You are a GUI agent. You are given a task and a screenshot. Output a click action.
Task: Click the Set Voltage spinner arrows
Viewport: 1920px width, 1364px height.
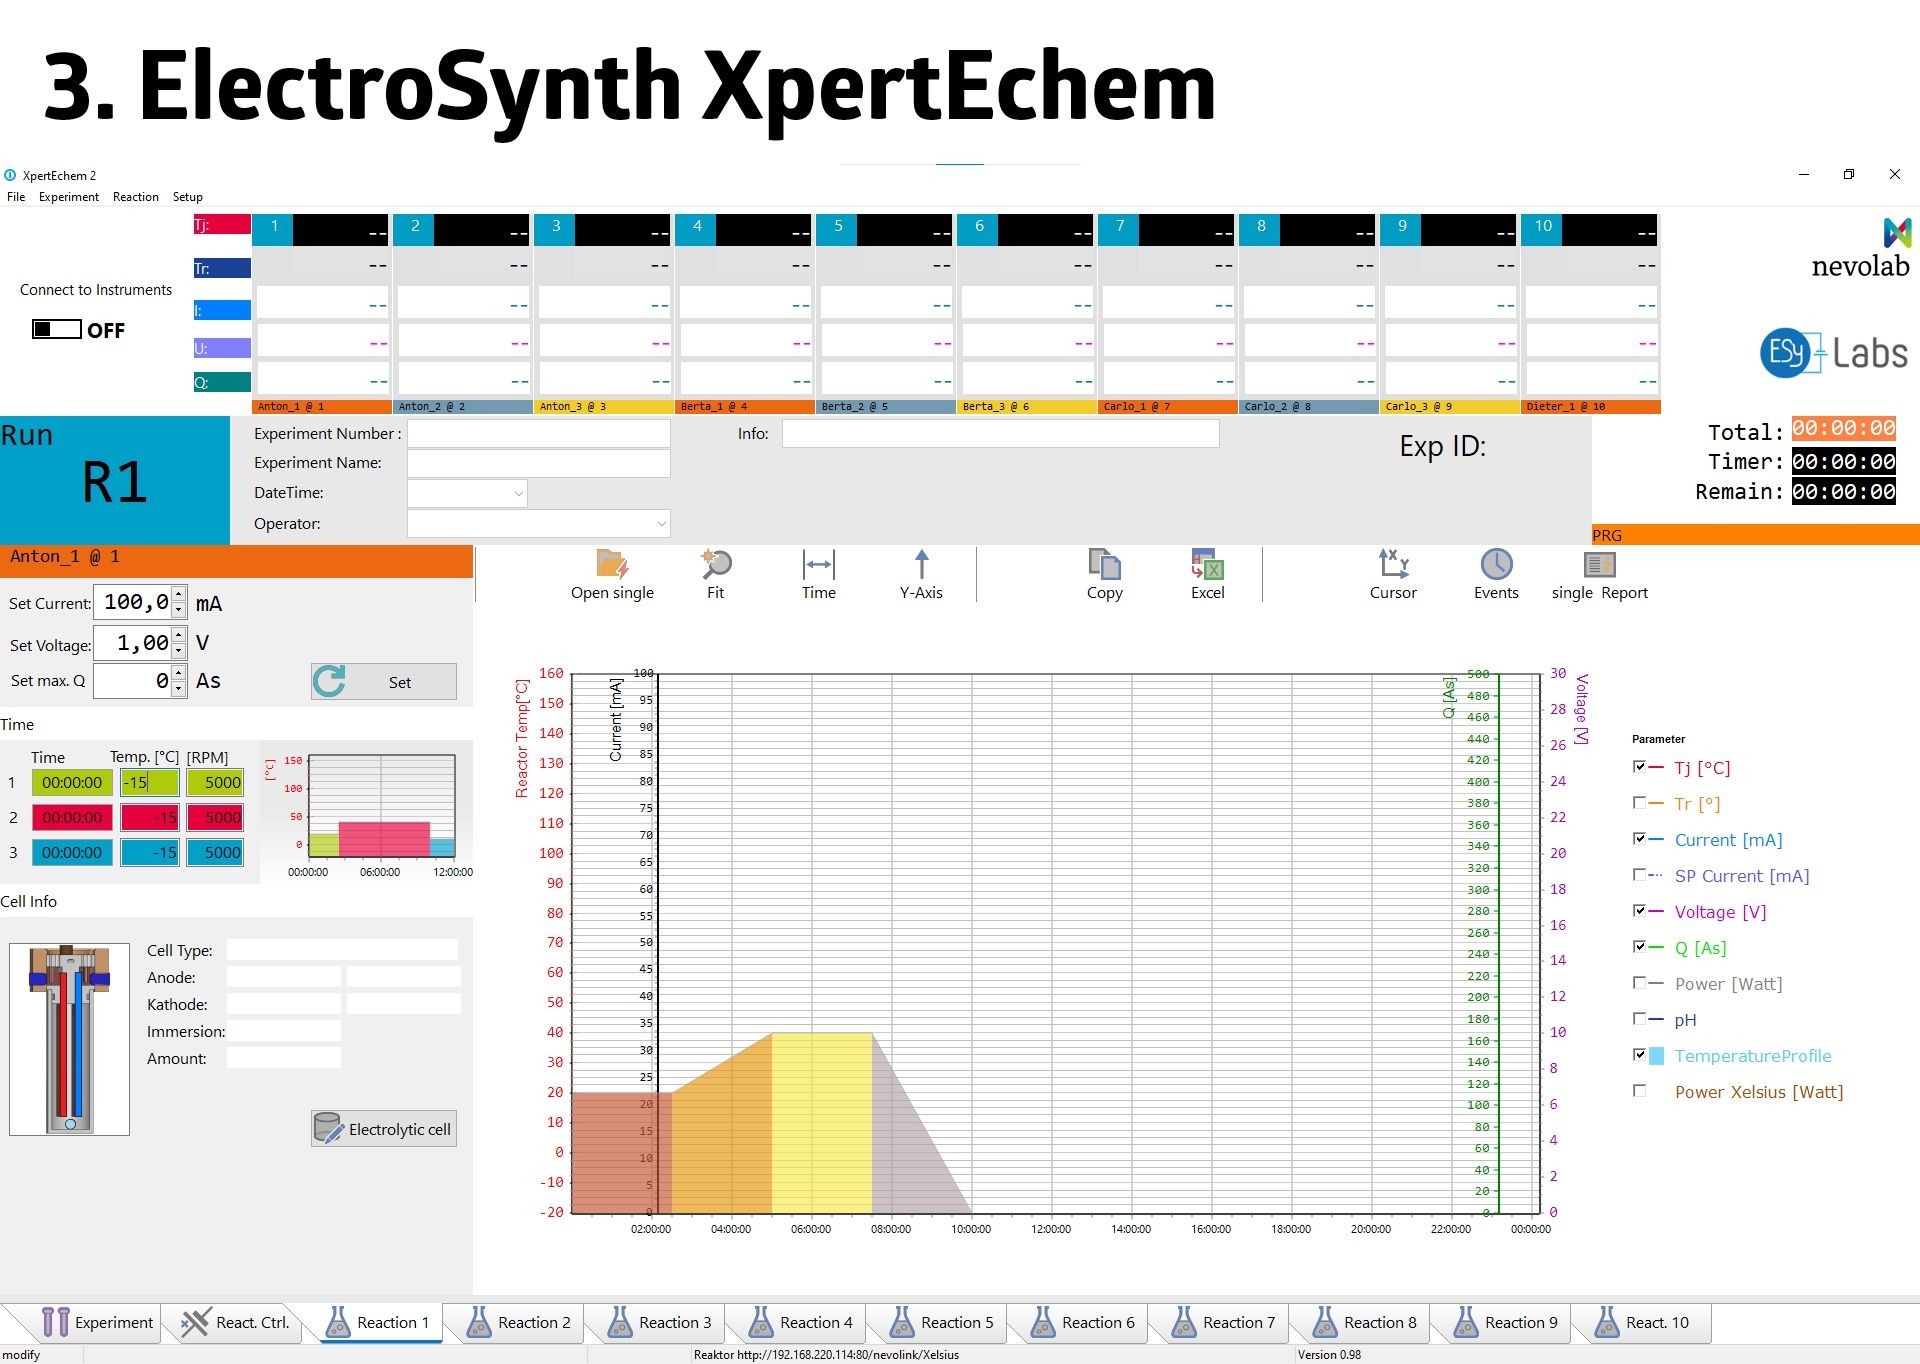coord(179,643)
